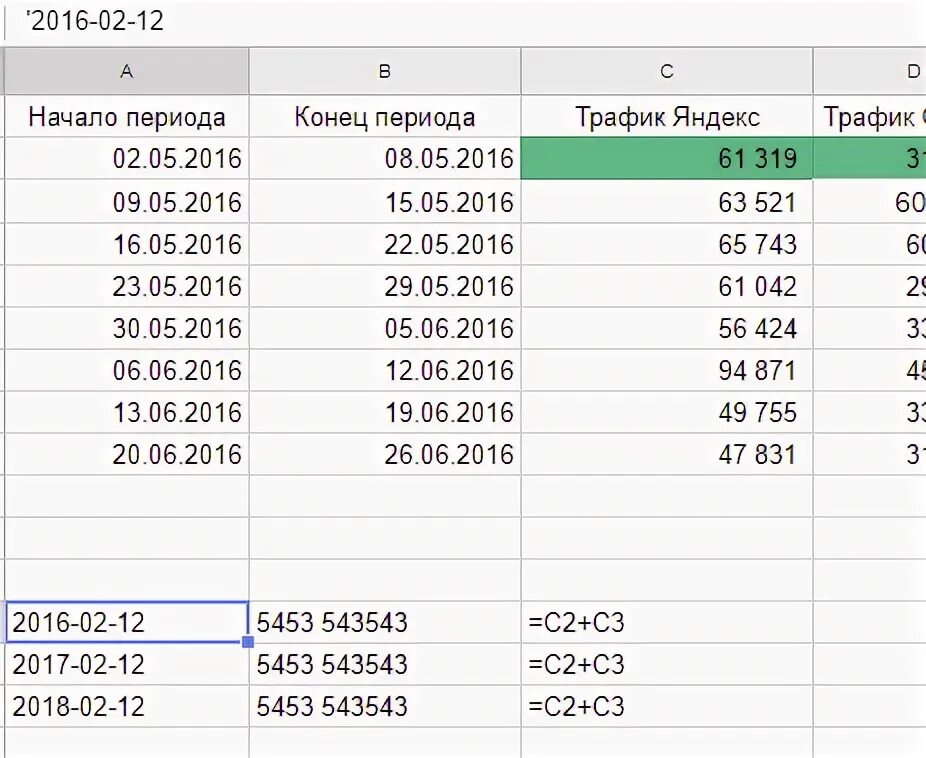Image resolution: width=926 pixels, height=758 pixels.
Task: Select cell with value 47 831
Action: coord(667,453)
